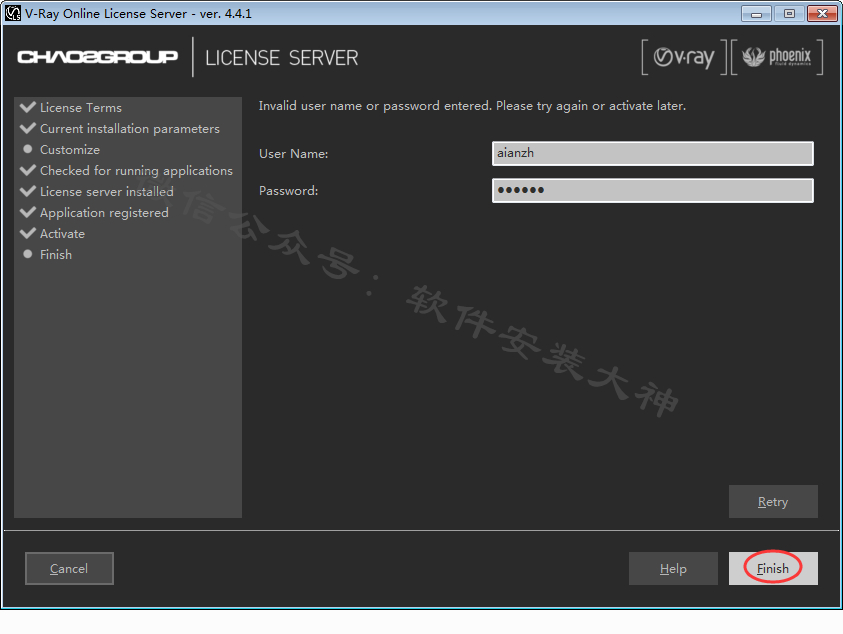Select the Finish step in sidebar

tap(47, 254)
